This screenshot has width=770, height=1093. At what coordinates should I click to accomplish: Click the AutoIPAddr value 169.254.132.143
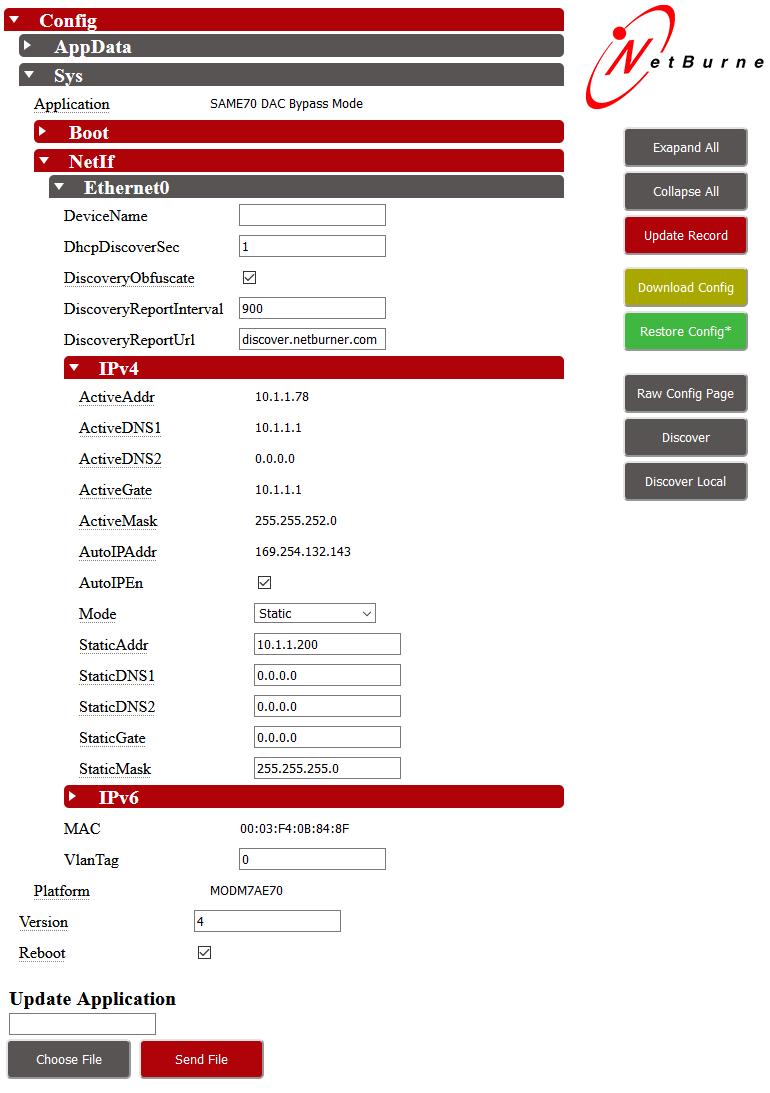[x=303, y=551]
